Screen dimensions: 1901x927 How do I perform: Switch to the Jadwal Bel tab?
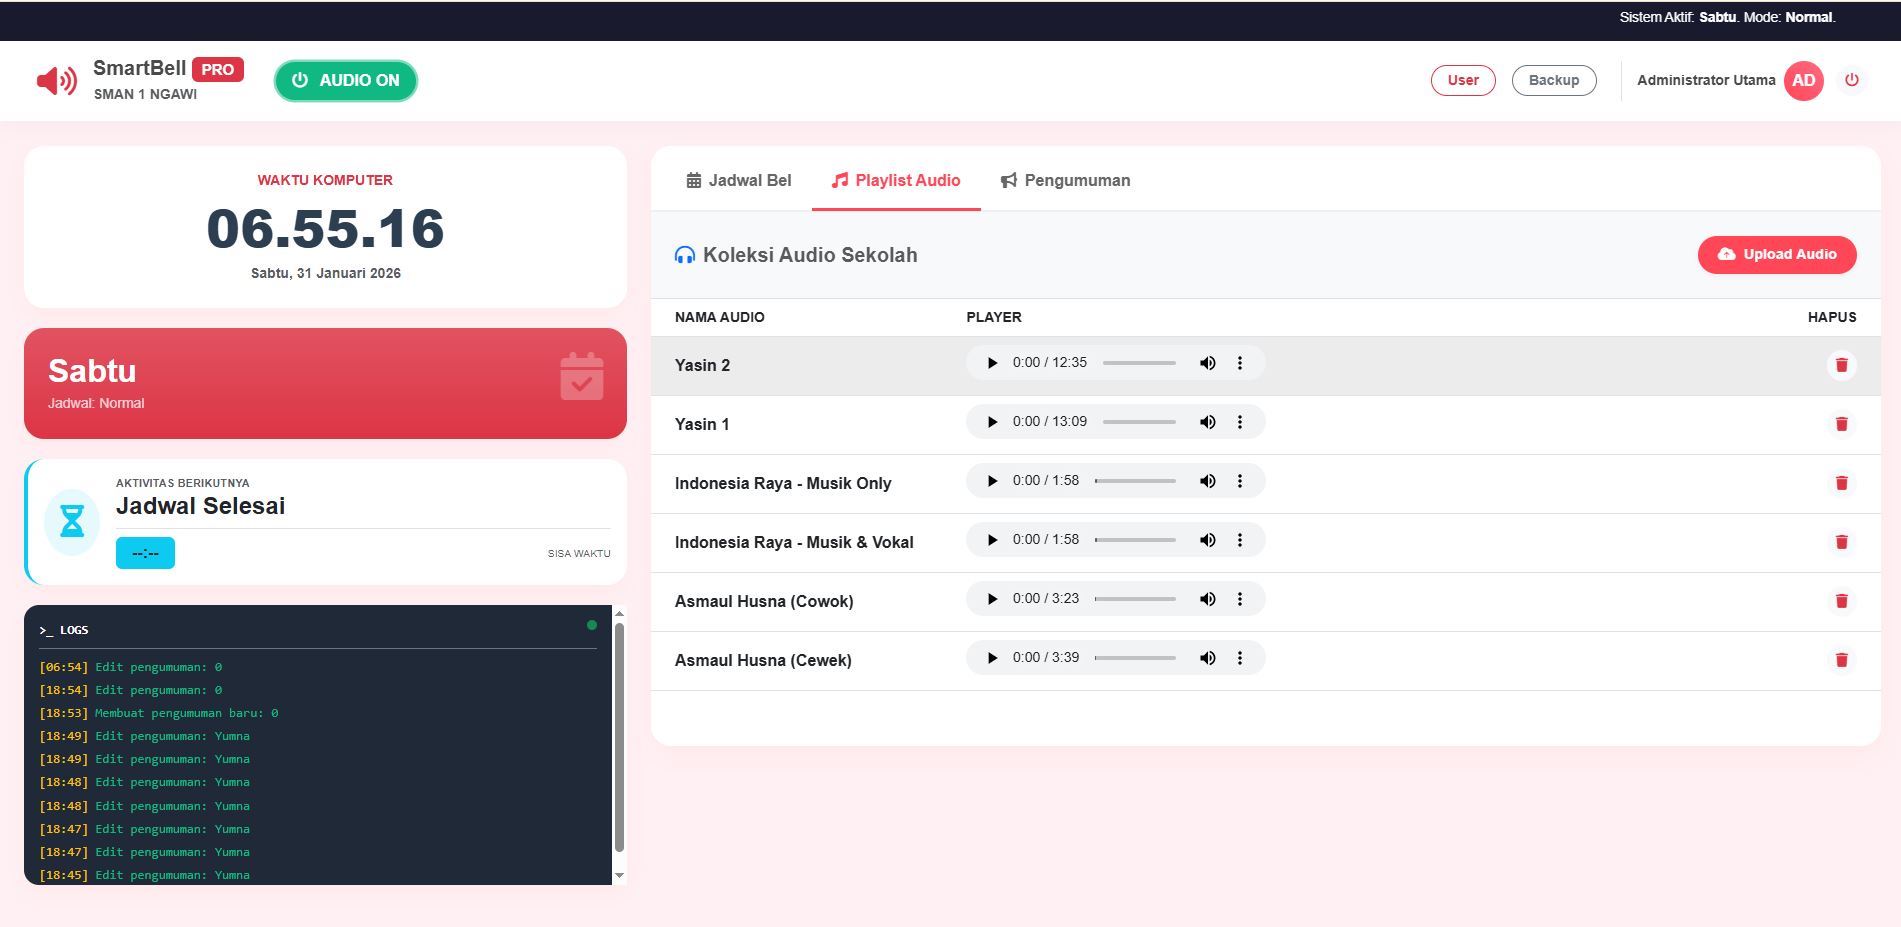tap(738, 181)
